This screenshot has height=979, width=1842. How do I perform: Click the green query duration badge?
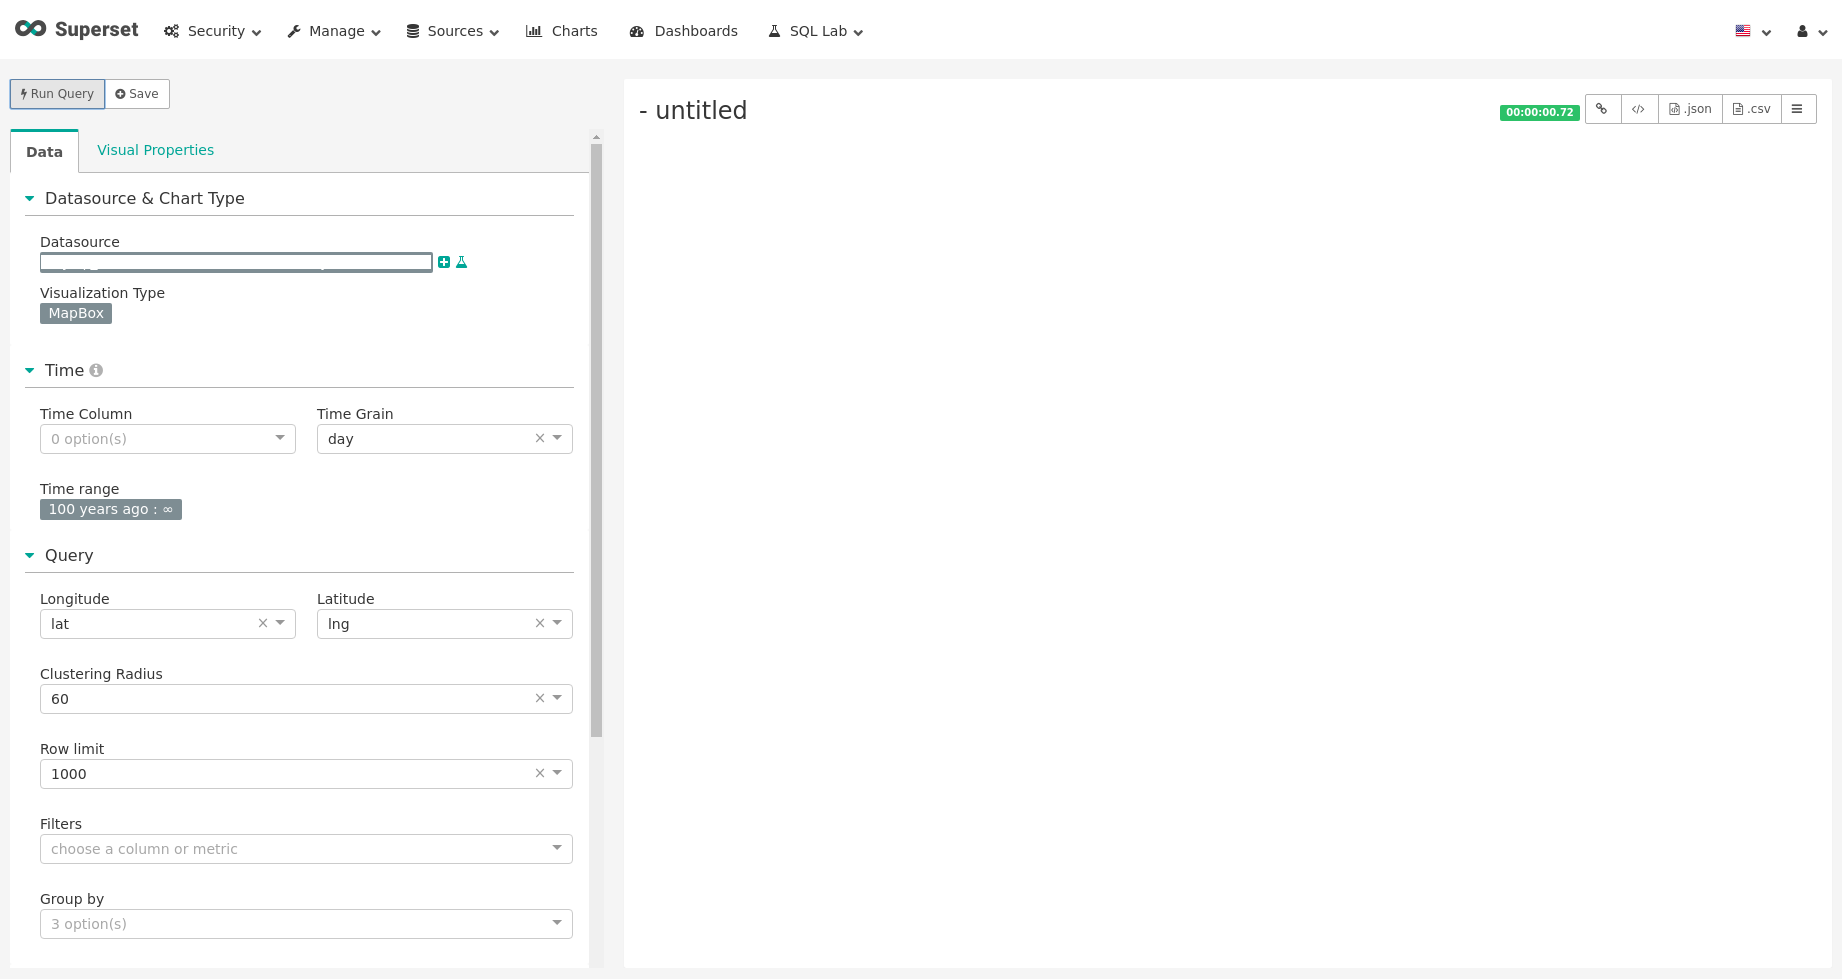(x=1539, y=112)
